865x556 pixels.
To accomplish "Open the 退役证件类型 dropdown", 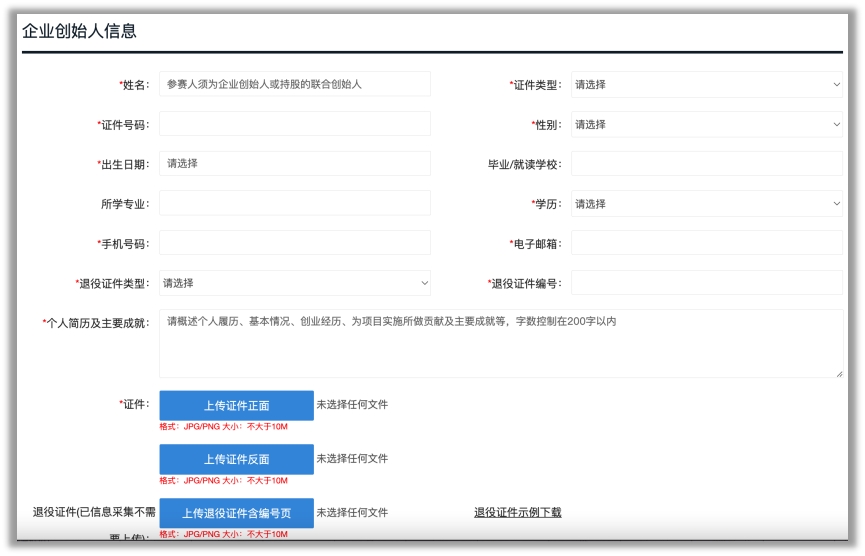I will [x=294, y=283].
